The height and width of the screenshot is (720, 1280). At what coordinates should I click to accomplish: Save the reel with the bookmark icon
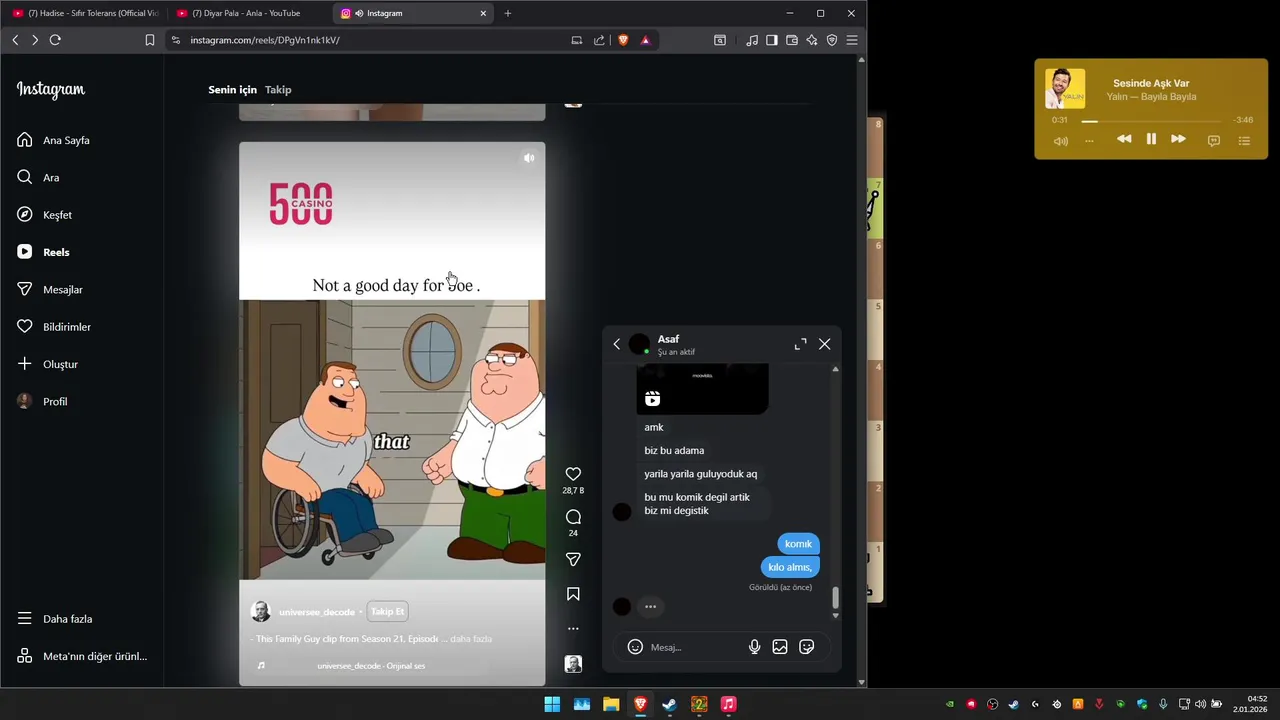coord(573,594)
